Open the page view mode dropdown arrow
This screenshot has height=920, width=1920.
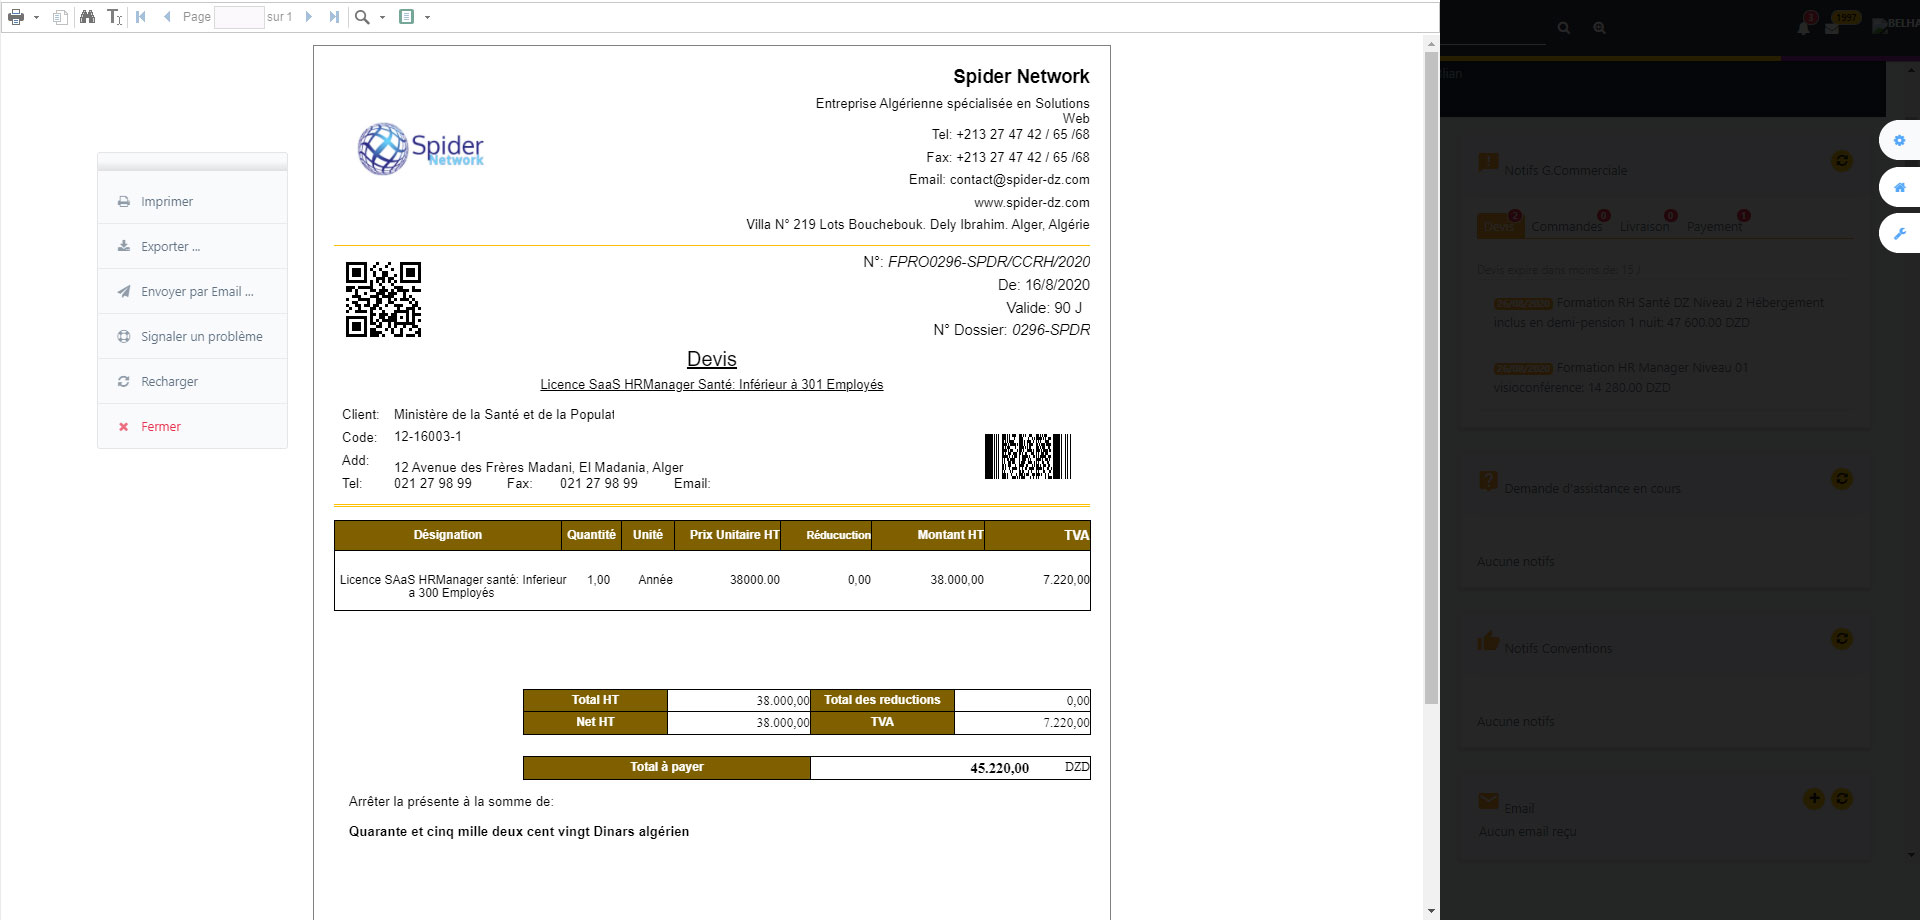pyautogui.click(x=427, y=17)
